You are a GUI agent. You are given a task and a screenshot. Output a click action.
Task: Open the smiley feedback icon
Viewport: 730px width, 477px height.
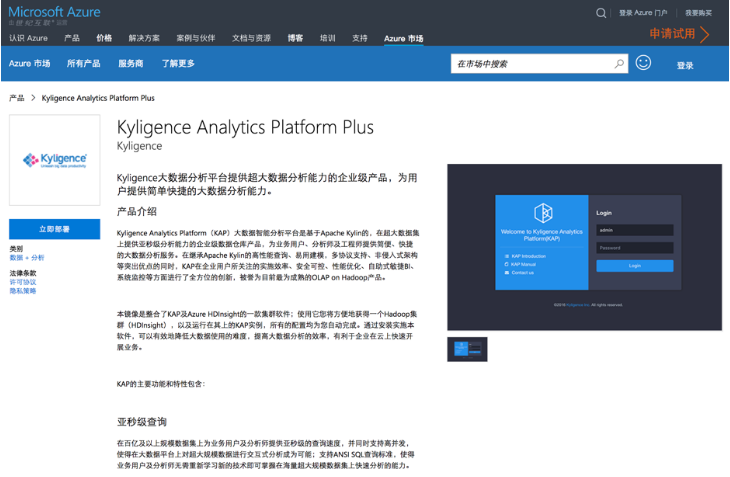pos(643,63)
